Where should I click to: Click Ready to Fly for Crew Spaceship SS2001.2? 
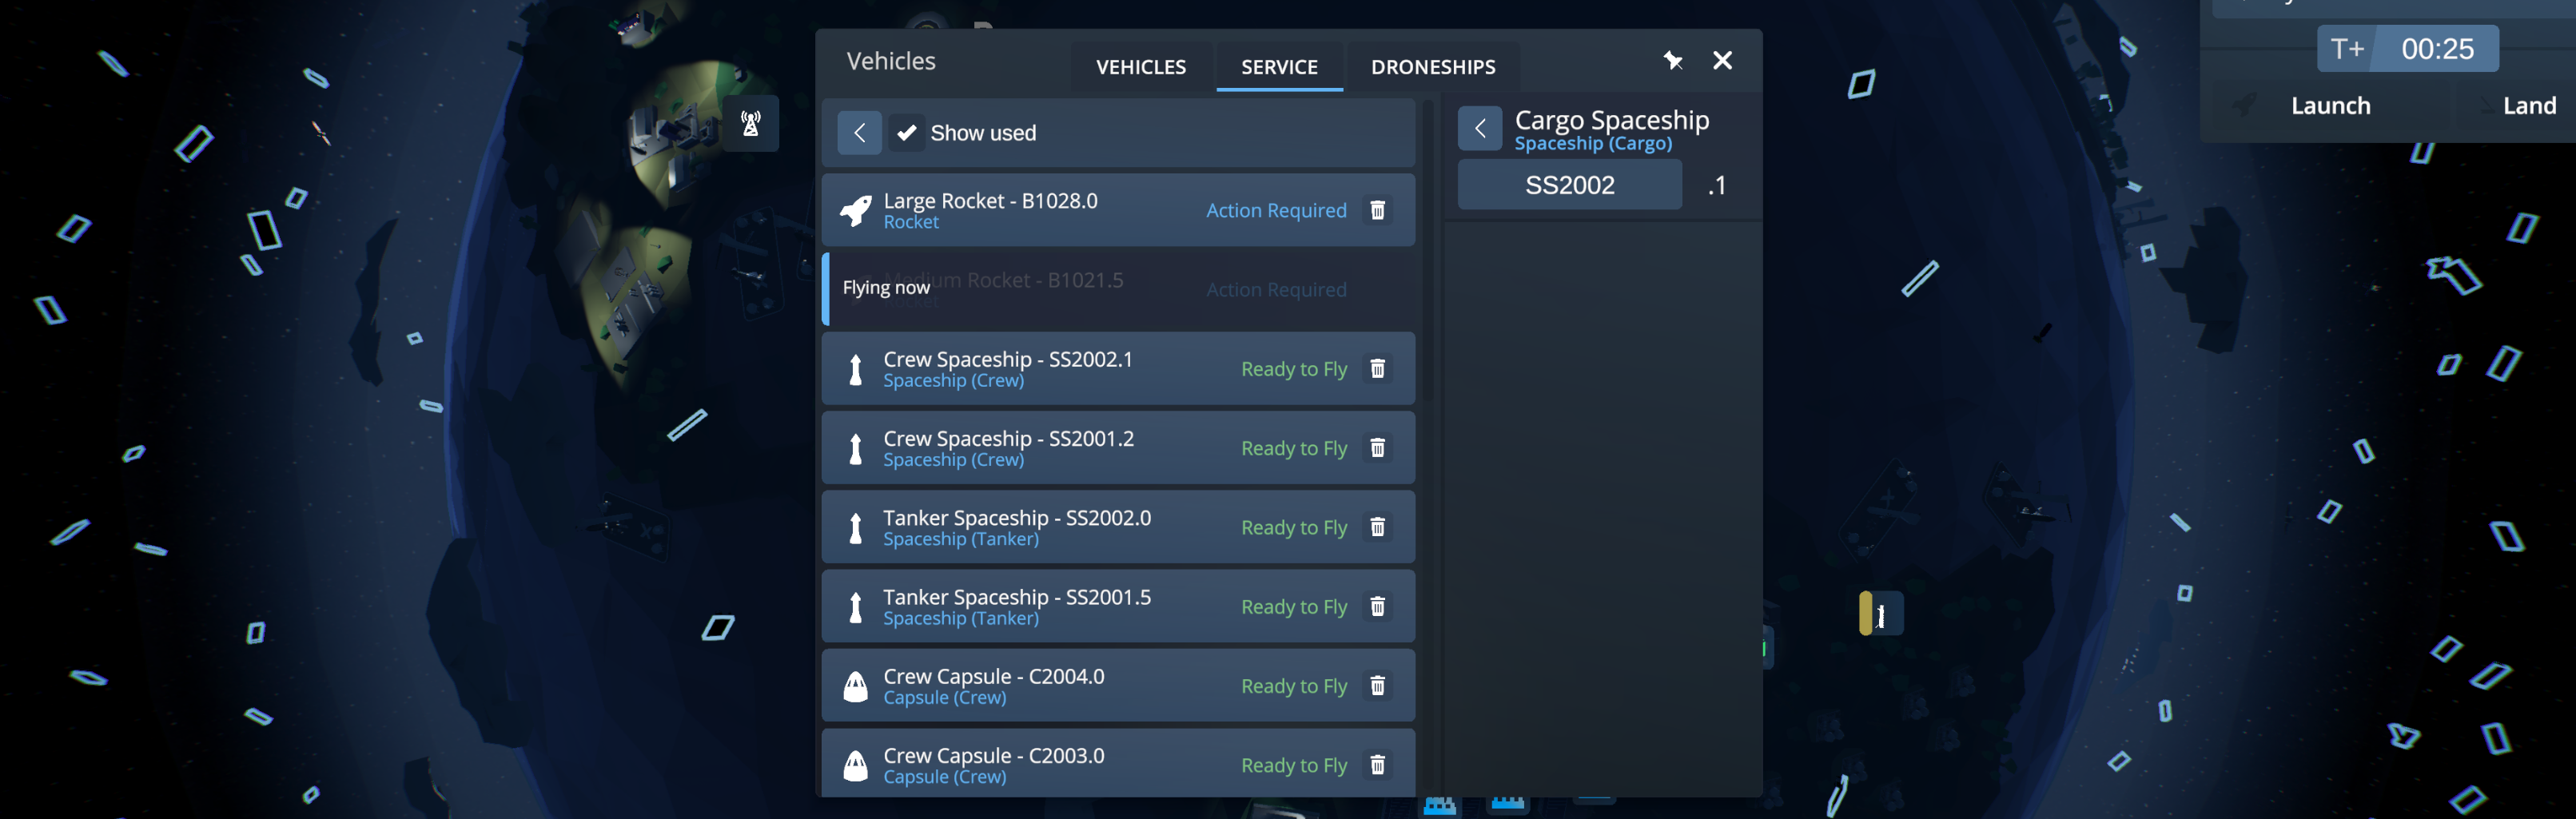pos(1294,448)
